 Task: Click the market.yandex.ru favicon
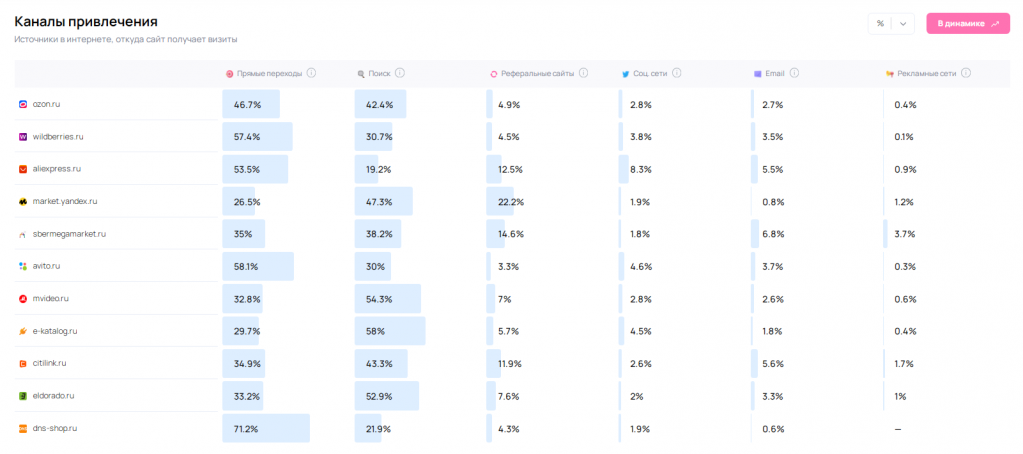click(x=23, y=201)
